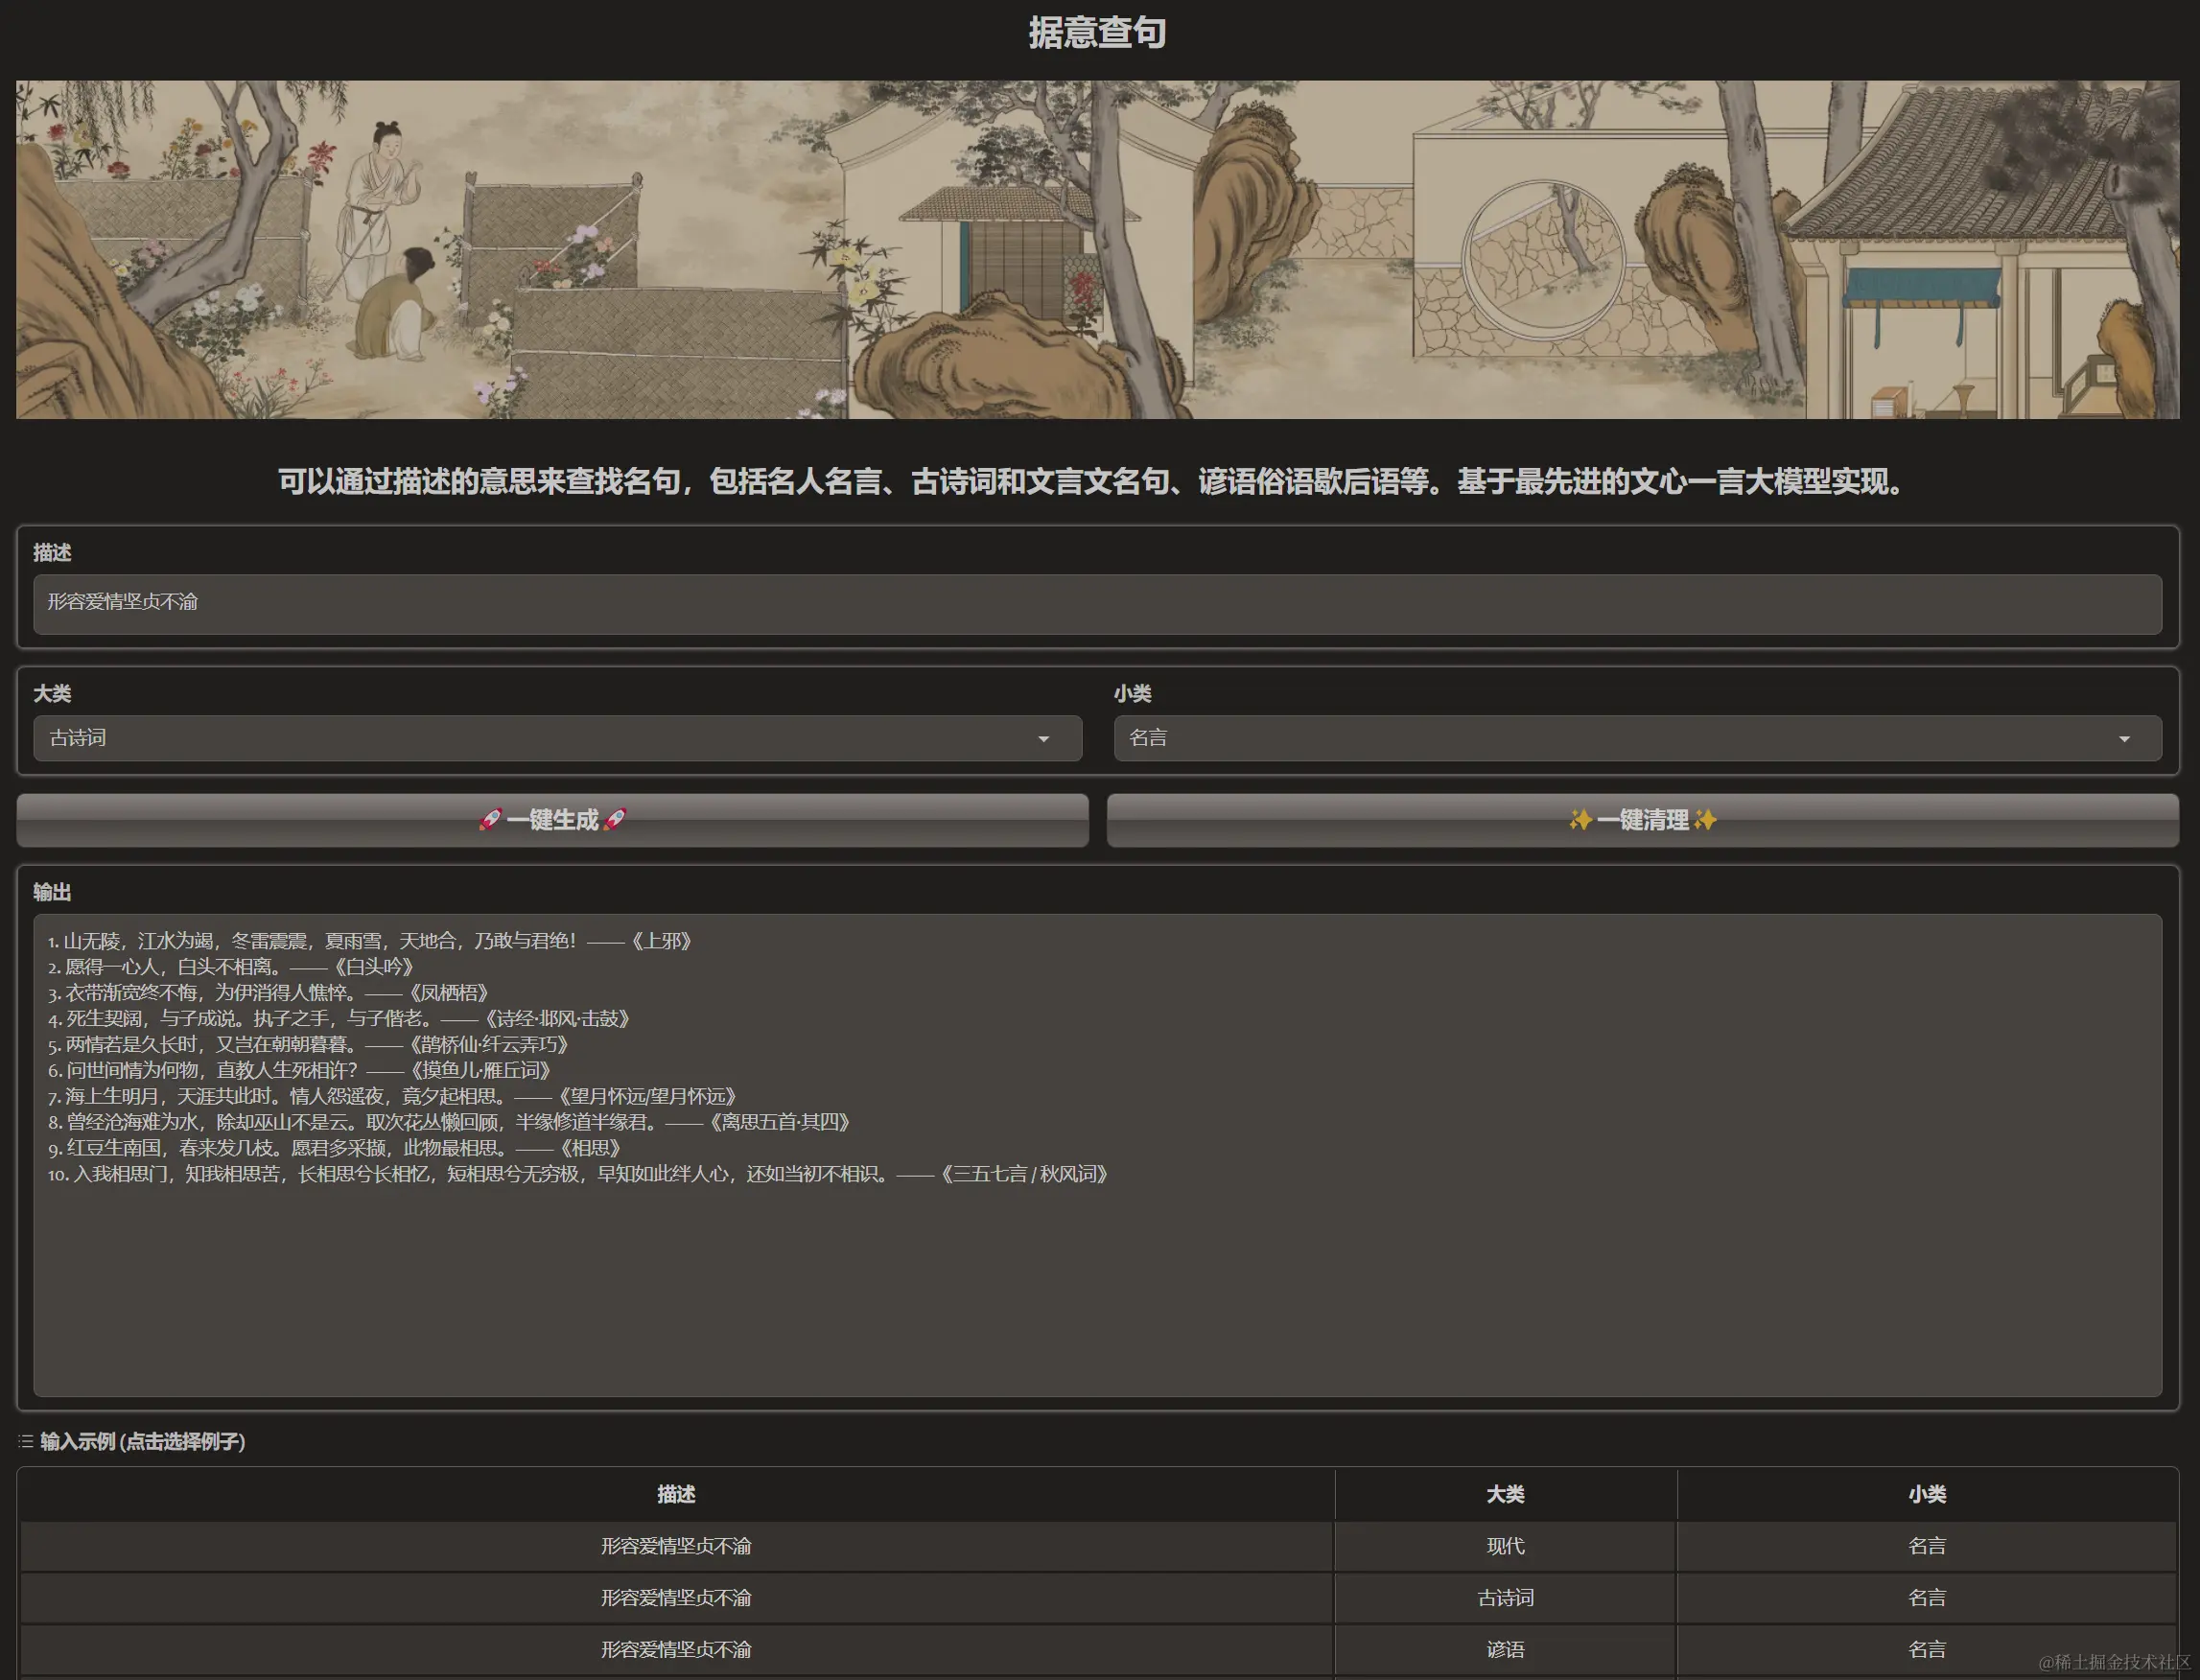This screenshot has width=2200, height=1680.
Task: Click inside the 输出 results text area
Action: 1097,1280
